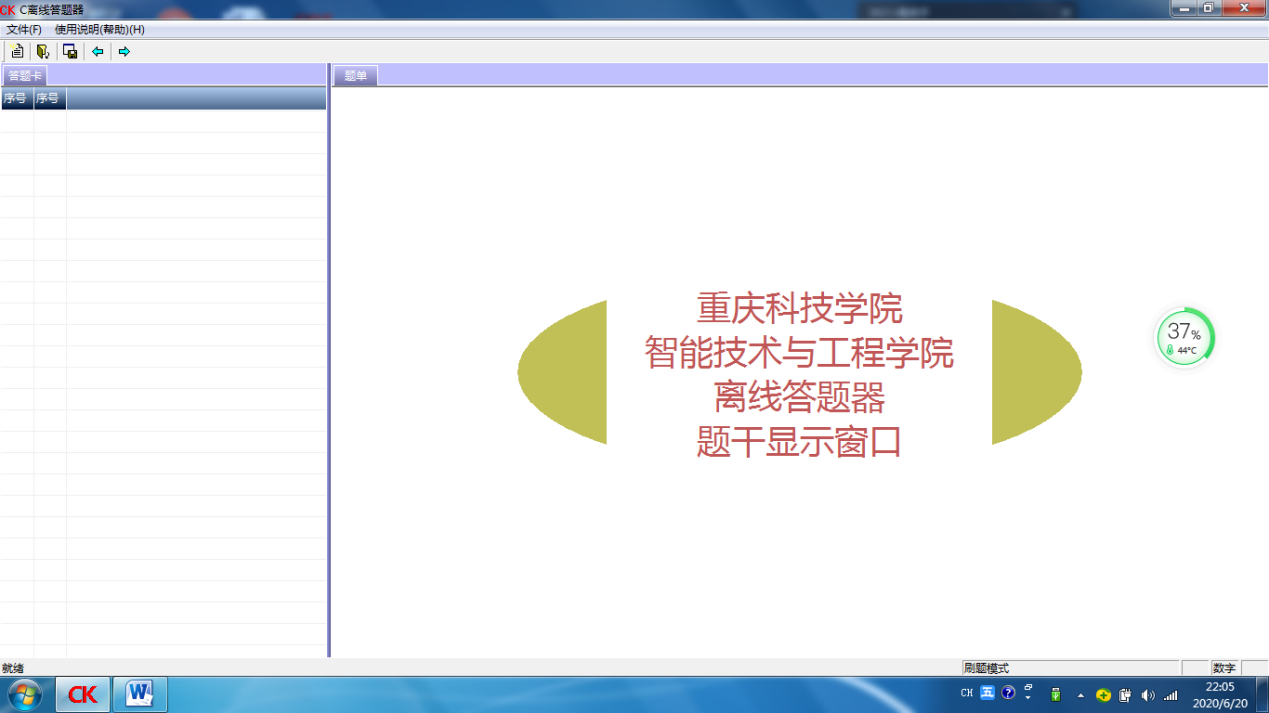
Task: Click the second 序号 column header
Action: 49,98
